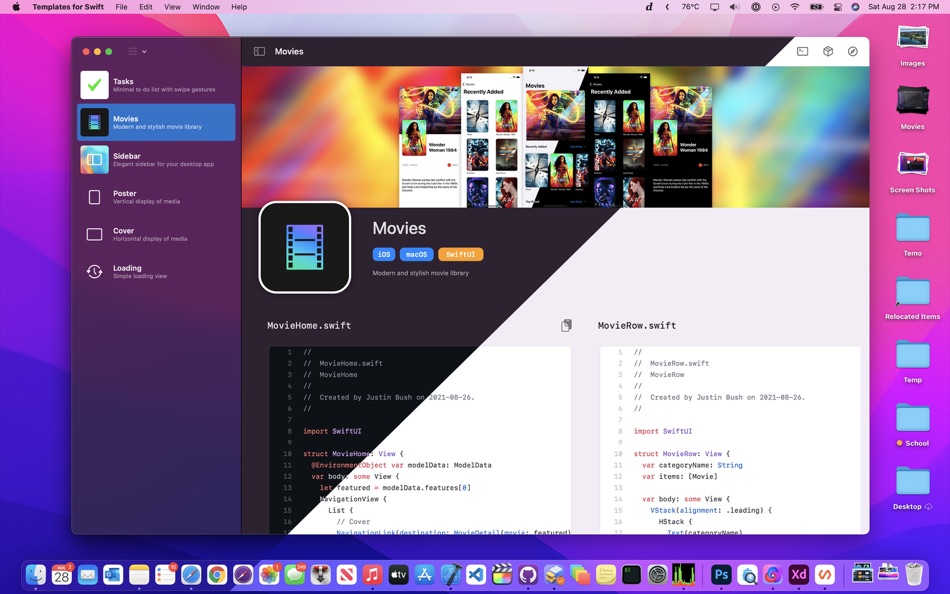950x594 pixels.
Task: Click the 76°C temperature readout in menu bar
Action: [x=690, y=7]
